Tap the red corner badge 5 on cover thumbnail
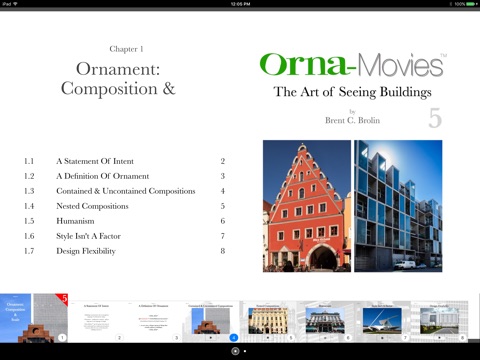 (x=63, y=298)
